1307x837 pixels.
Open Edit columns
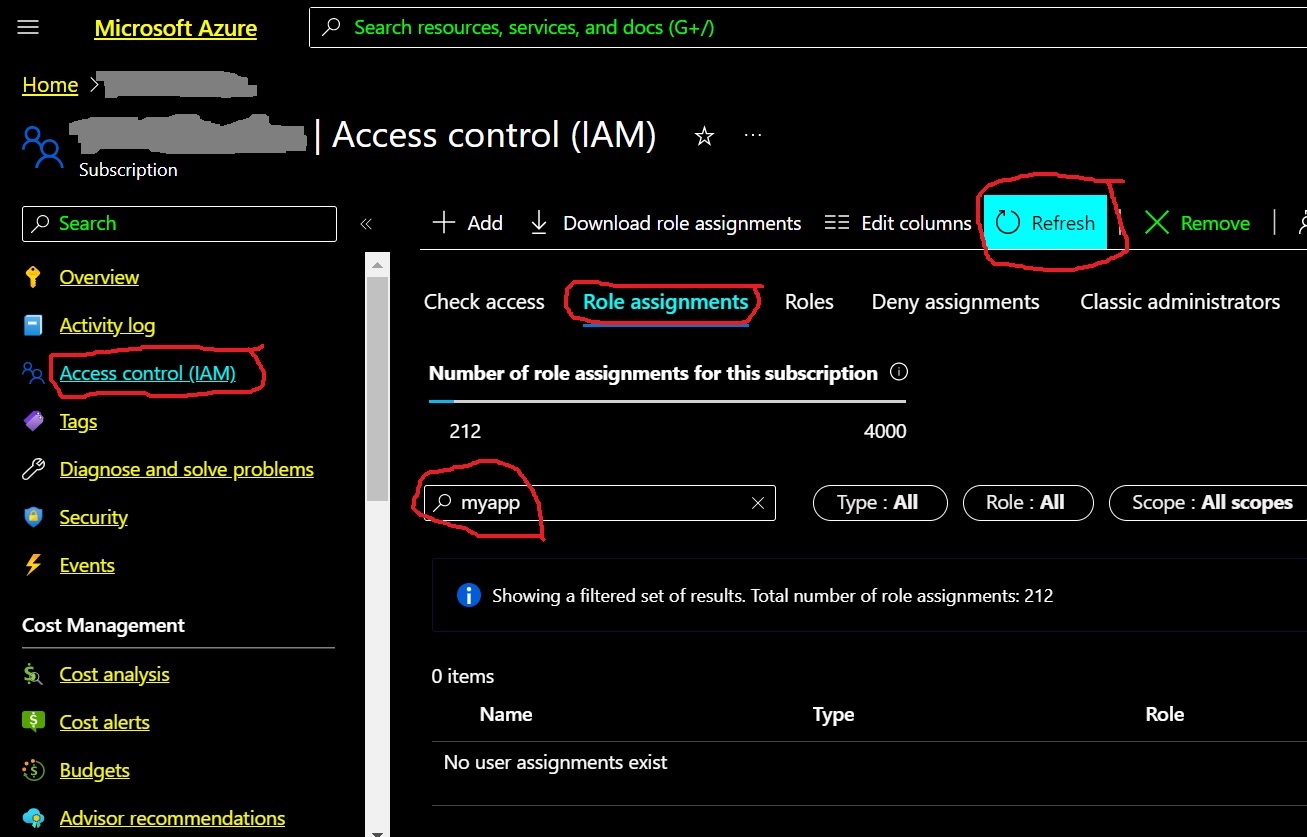pos(898,223)
